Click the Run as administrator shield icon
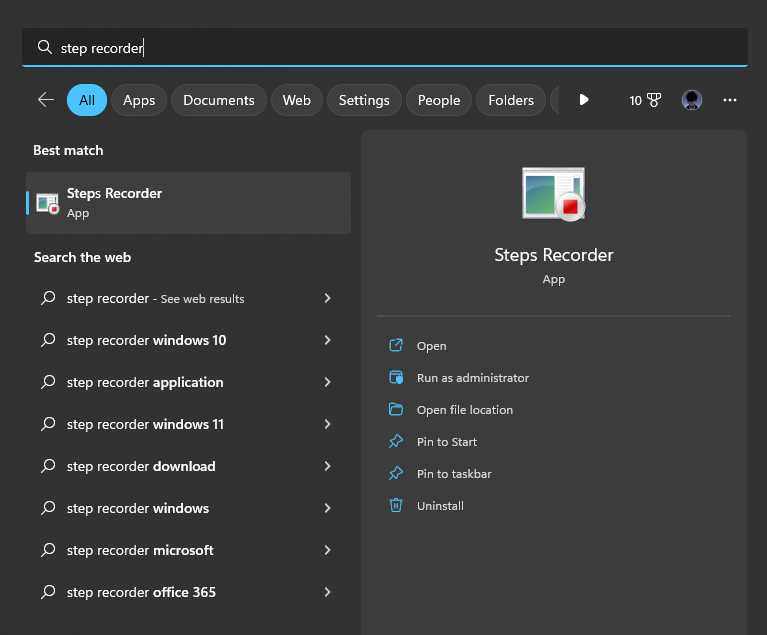The height and width of the screenshot is (635, 767). (396, 377)
